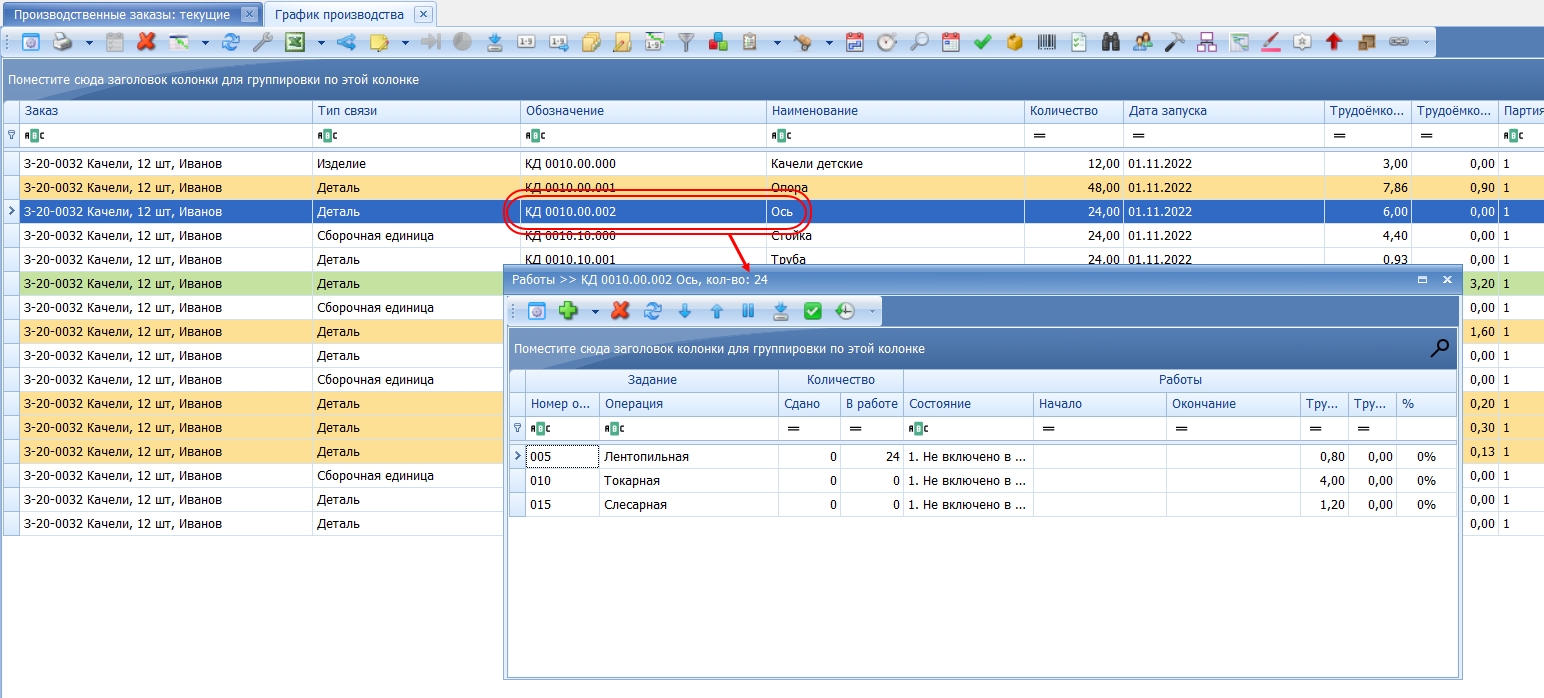Click the wrench settings icon
Image resolution: width=1544 pixels, height=698 pixels.
pyautogui.click(x=262, y=42)
